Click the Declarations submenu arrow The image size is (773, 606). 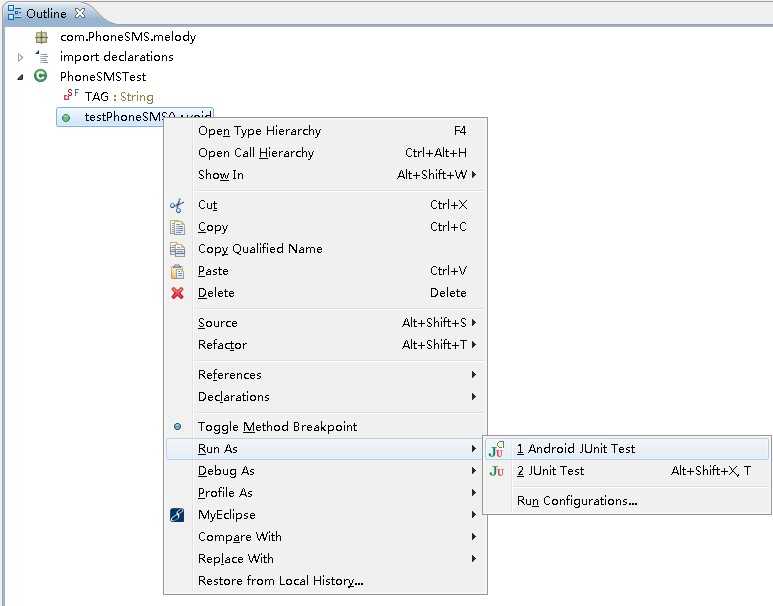[x=474, y=396]
